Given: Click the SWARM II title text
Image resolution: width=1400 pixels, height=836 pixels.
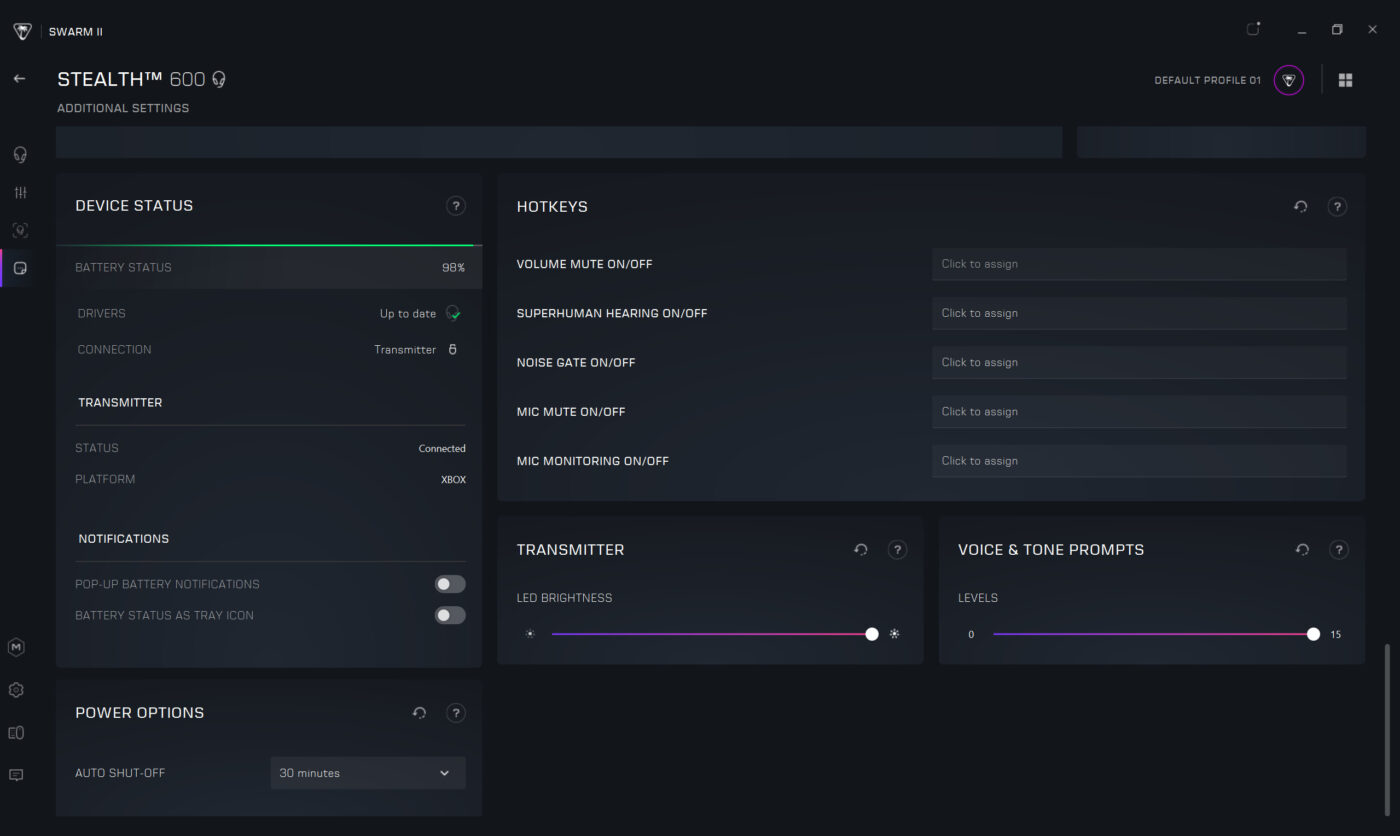Looking at the screenshot, I should pos(76,32).
